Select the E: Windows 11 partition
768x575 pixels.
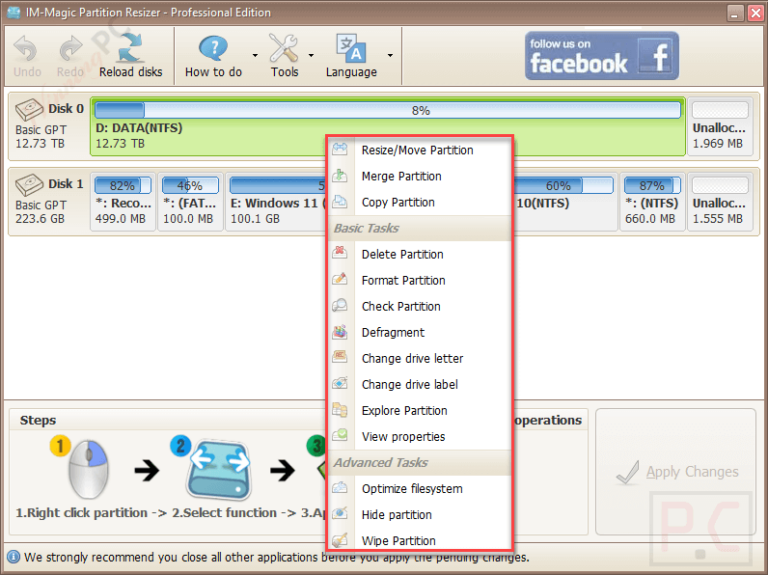pyautogui.click(x=277, y=201)
